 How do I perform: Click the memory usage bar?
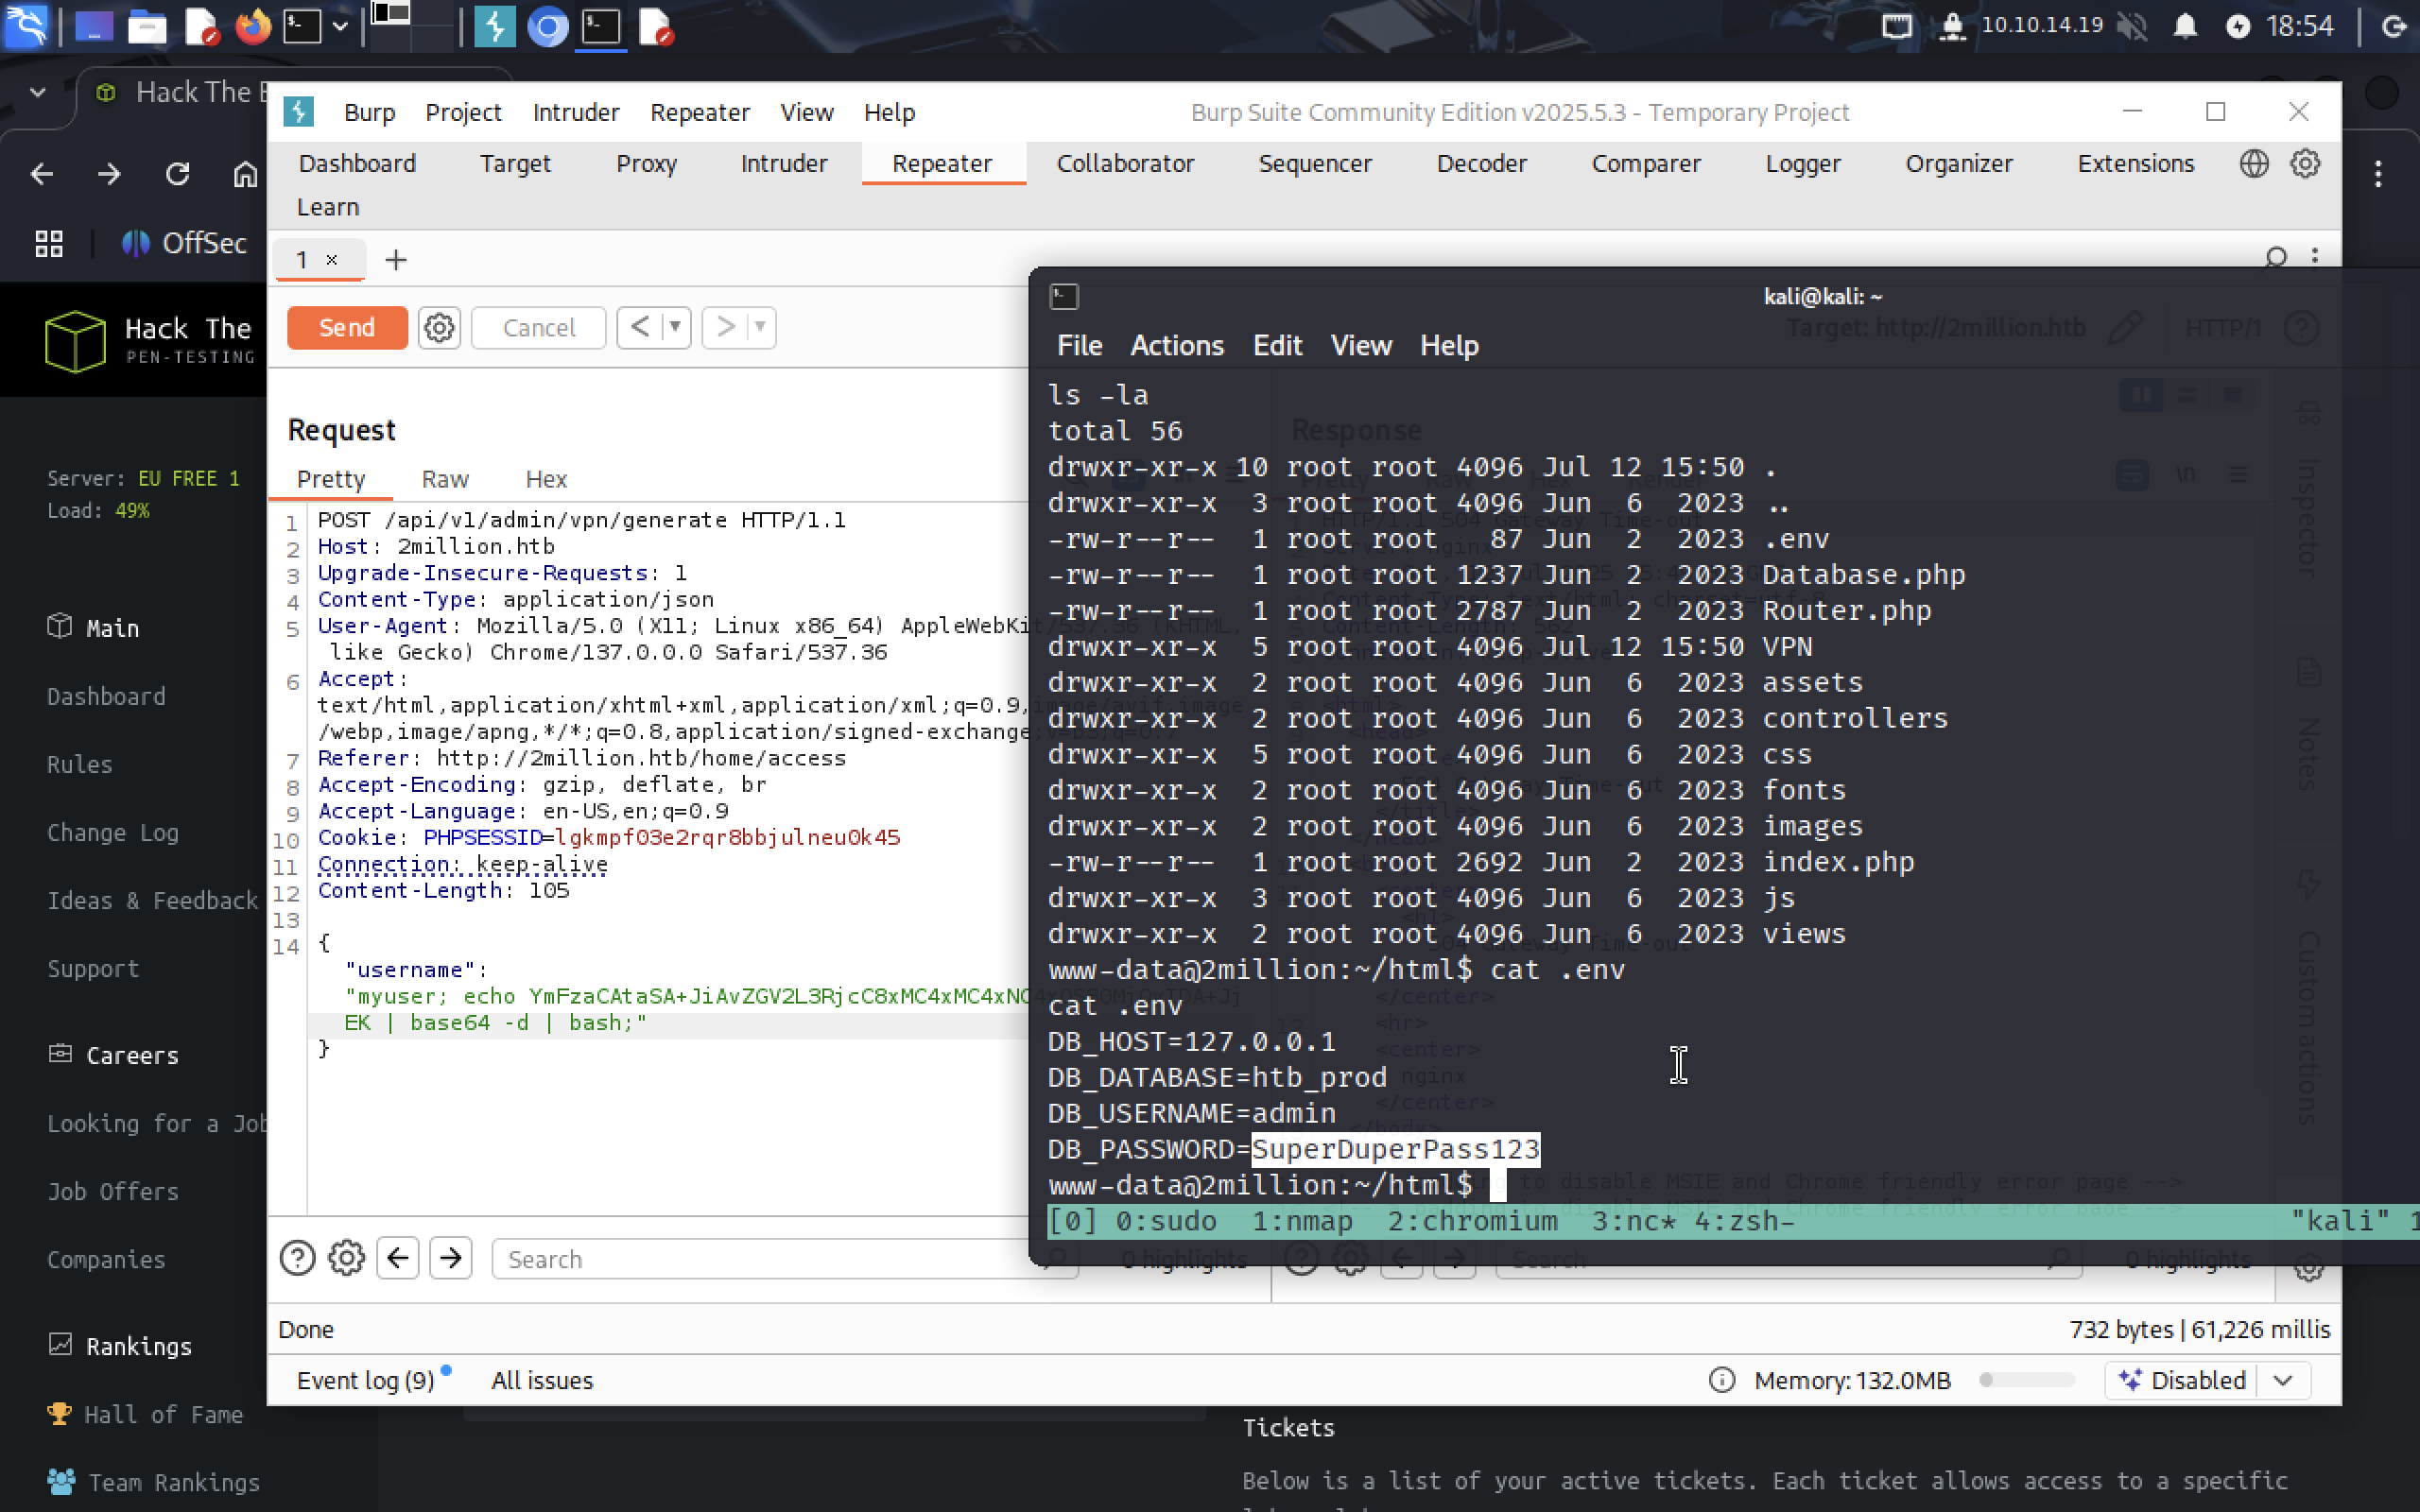tap(2026, 1380)
